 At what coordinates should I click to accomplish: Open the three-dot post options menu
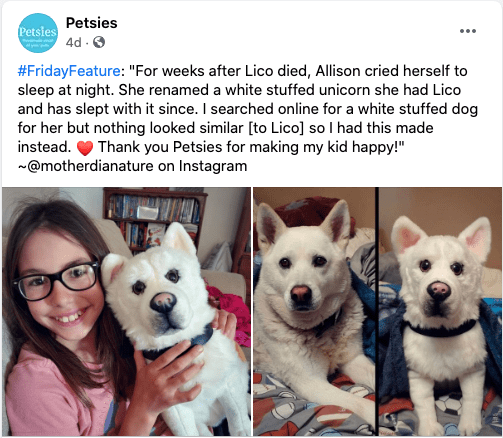pos(468,31)
